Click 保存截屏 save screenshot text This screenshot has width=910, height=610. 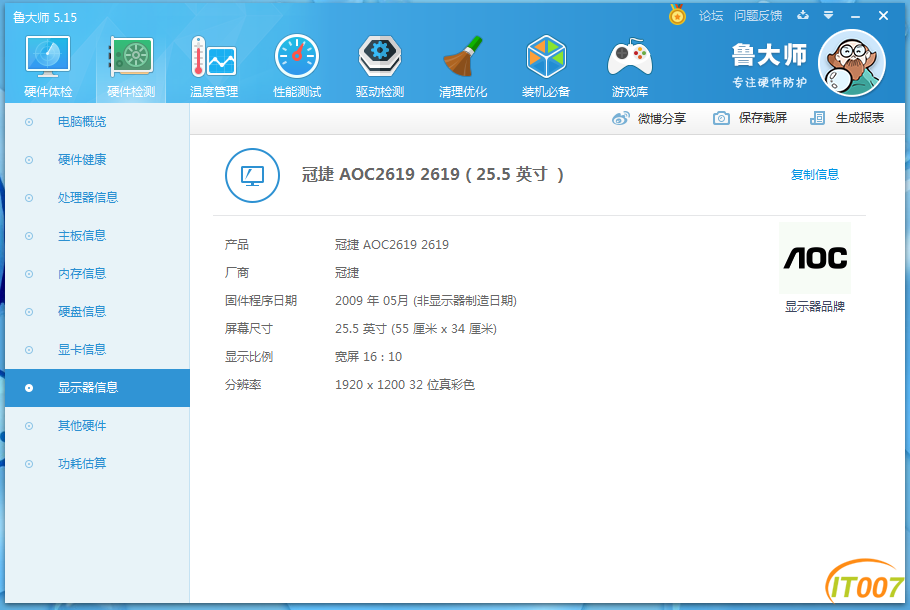[763, 118]
